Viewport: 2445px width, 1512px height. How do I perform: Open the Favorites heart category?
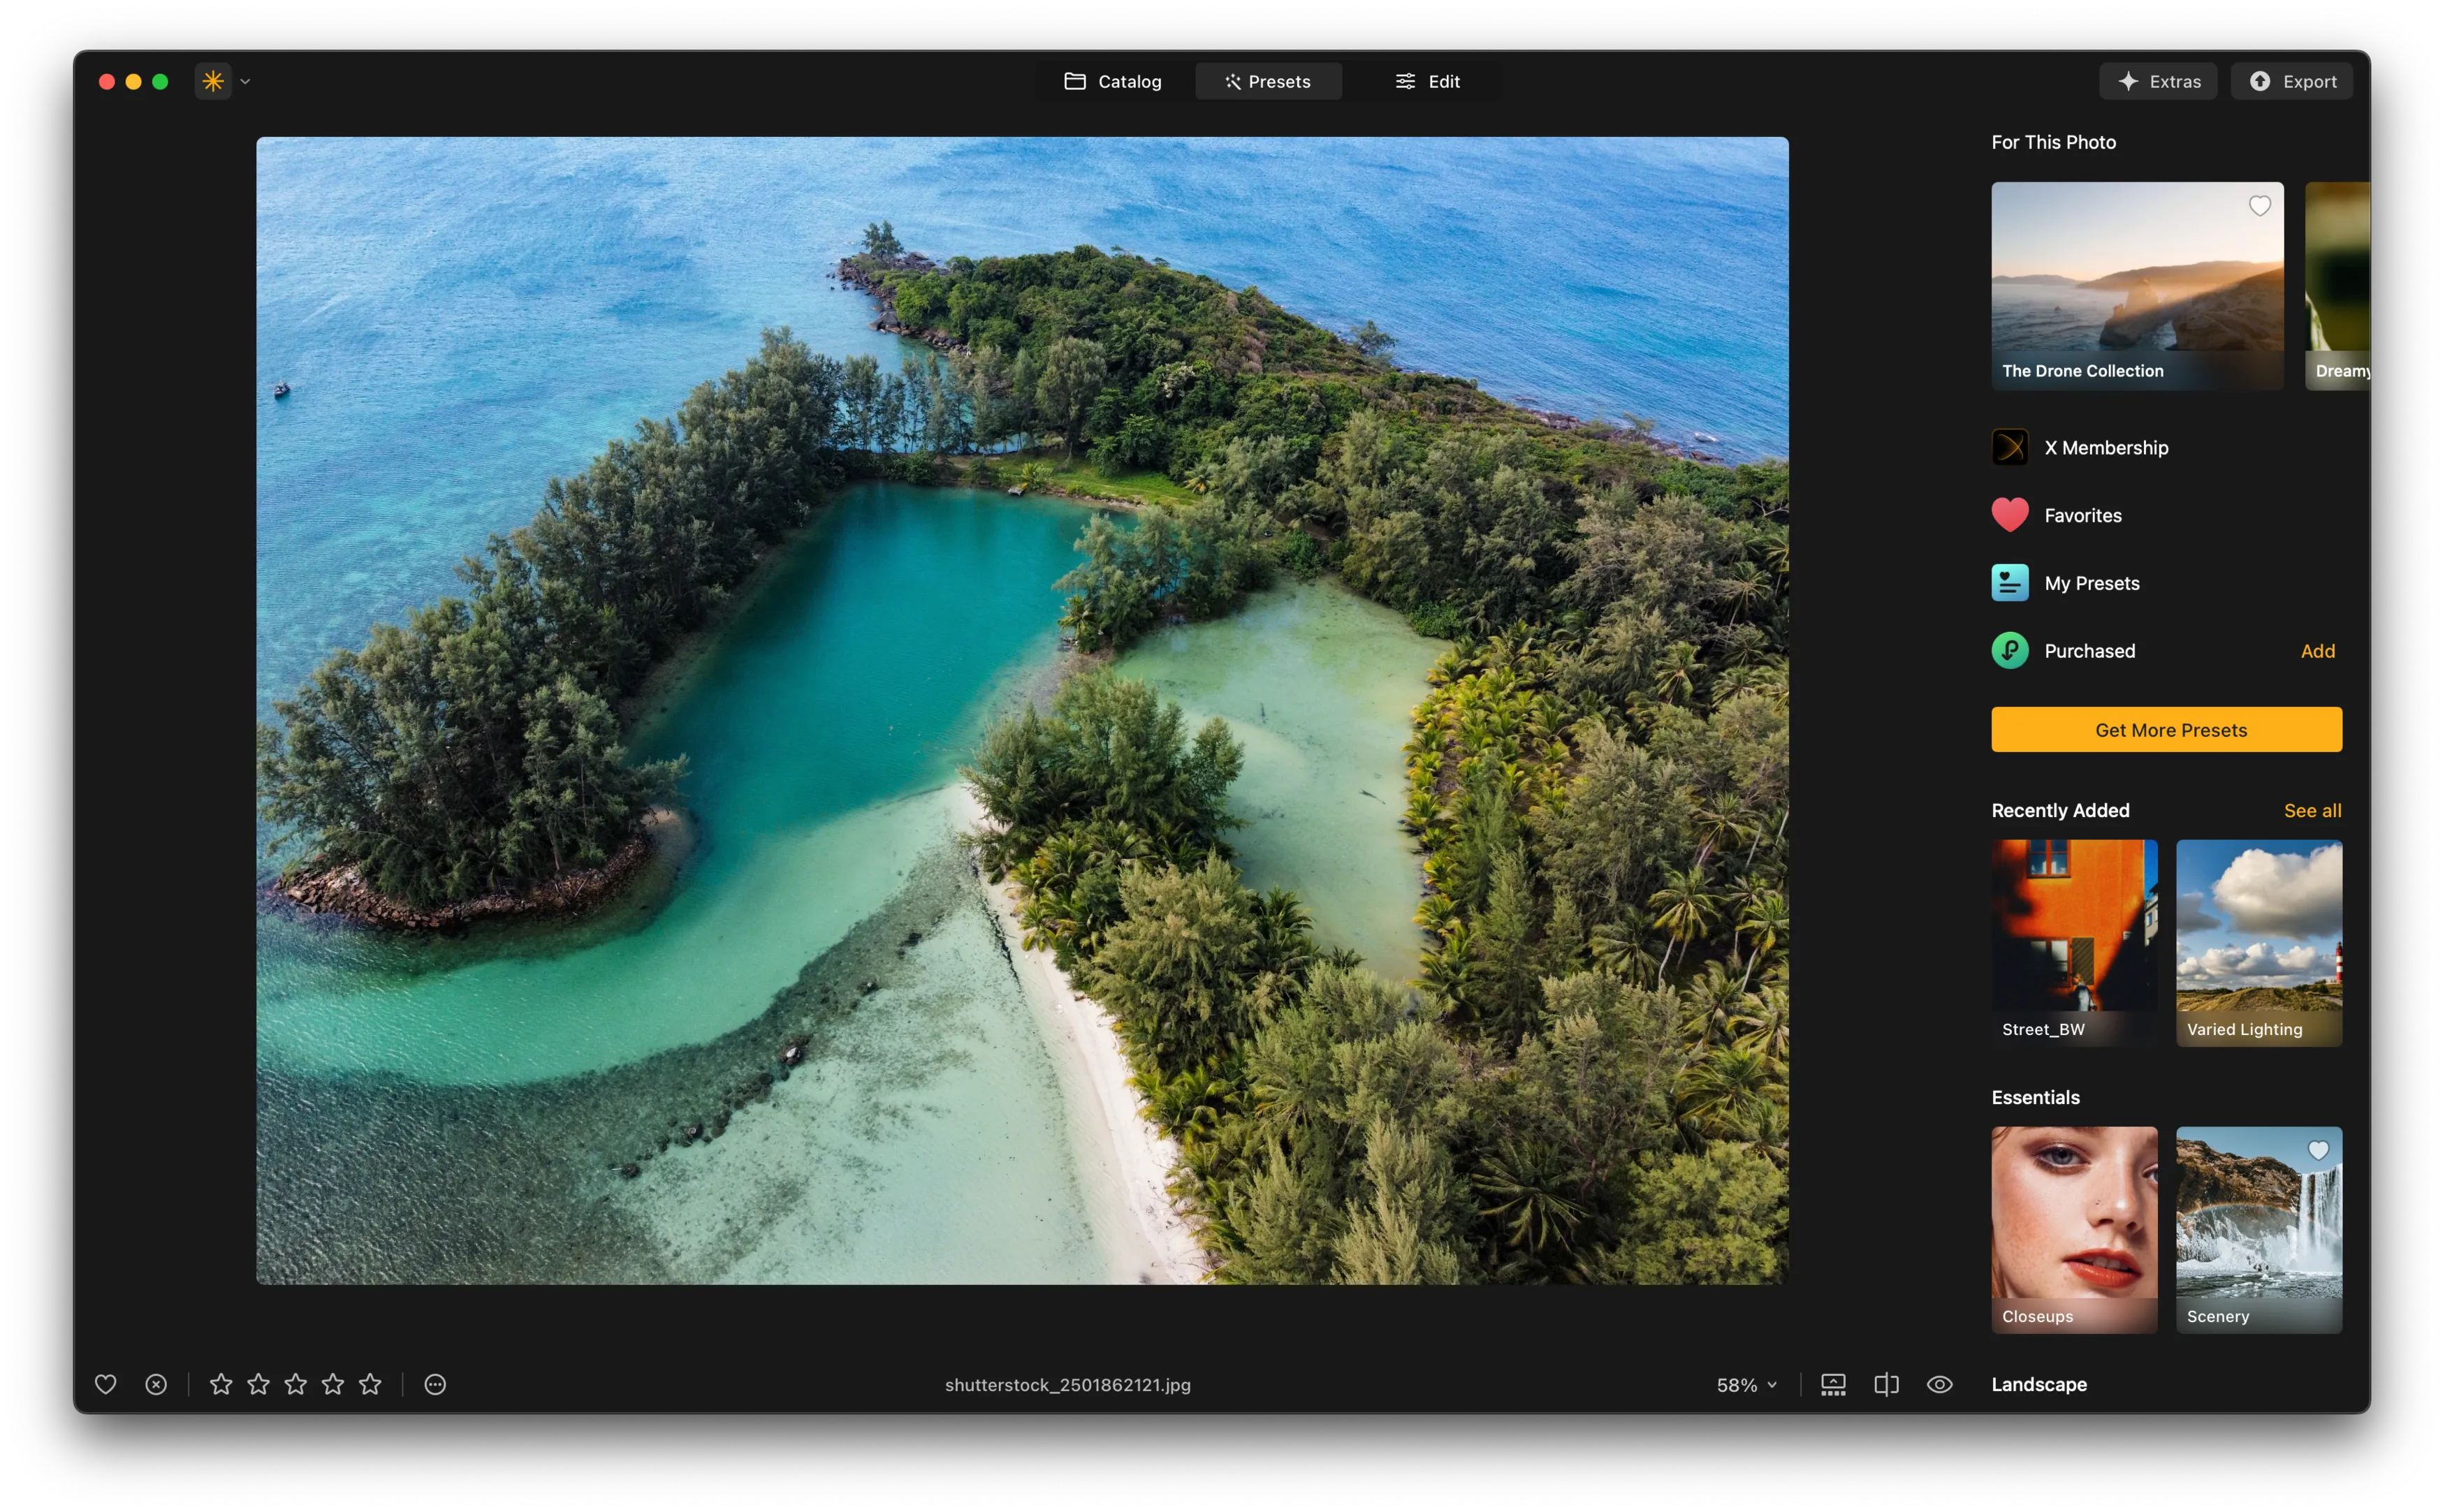tap(2082, 515)
